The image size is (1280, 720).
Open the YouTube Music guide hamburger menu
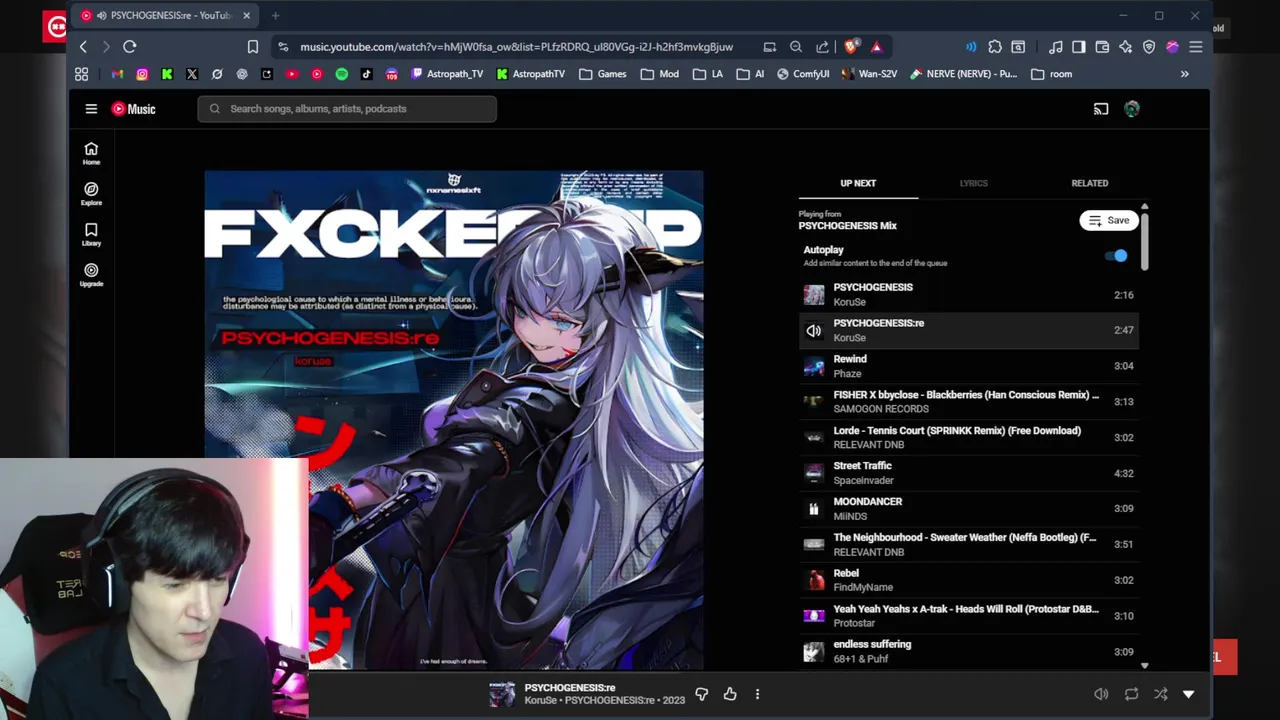pyautogui.click(x=91, y=109)
